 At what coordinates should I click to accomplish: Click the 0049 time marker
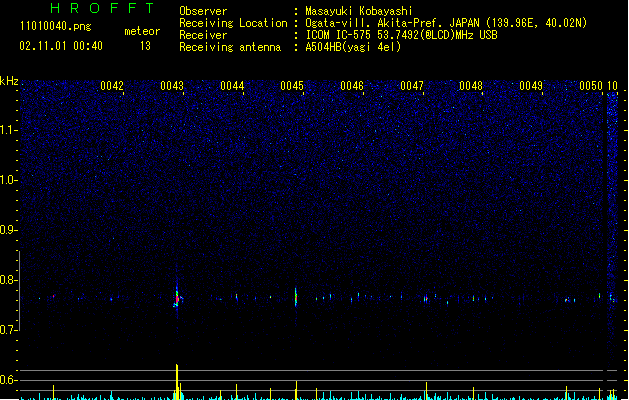click(x=531, y=86)
